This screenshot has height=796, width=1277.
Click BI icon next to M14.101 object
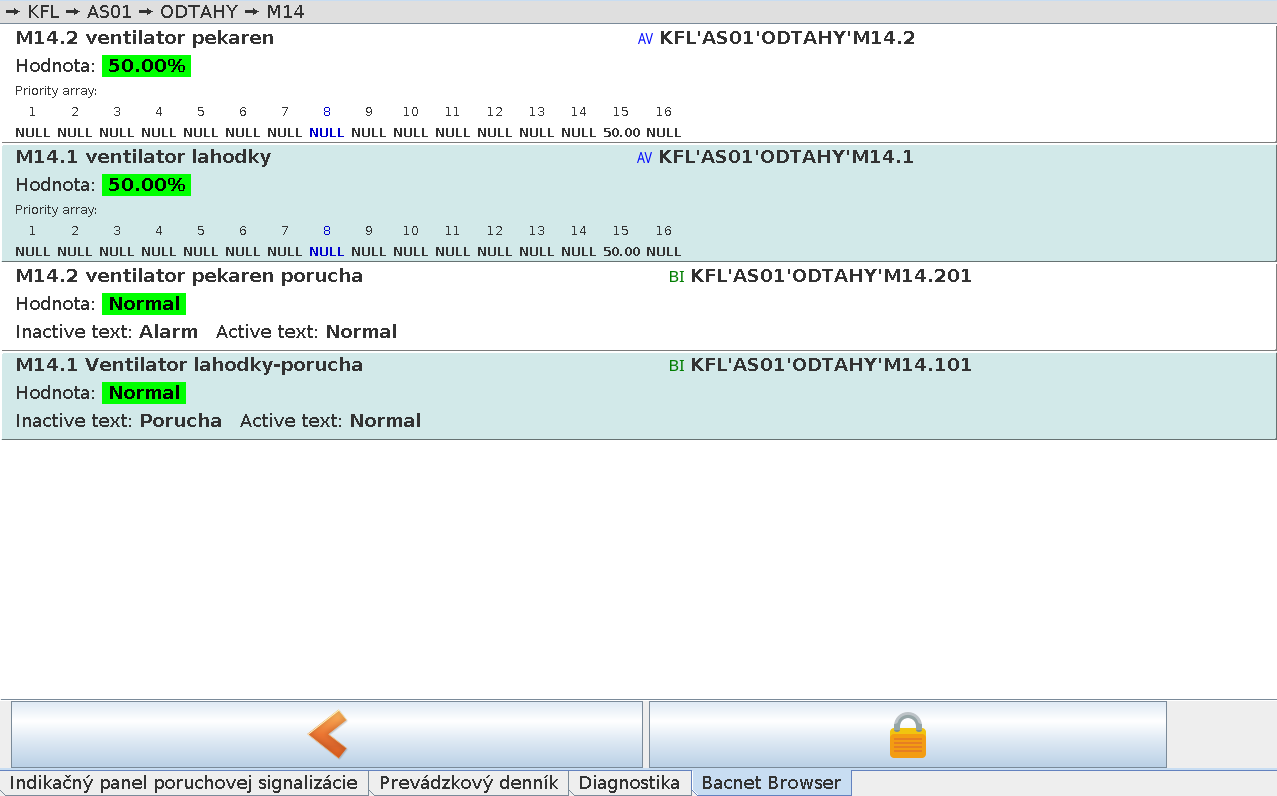click(x=676, y=366)
